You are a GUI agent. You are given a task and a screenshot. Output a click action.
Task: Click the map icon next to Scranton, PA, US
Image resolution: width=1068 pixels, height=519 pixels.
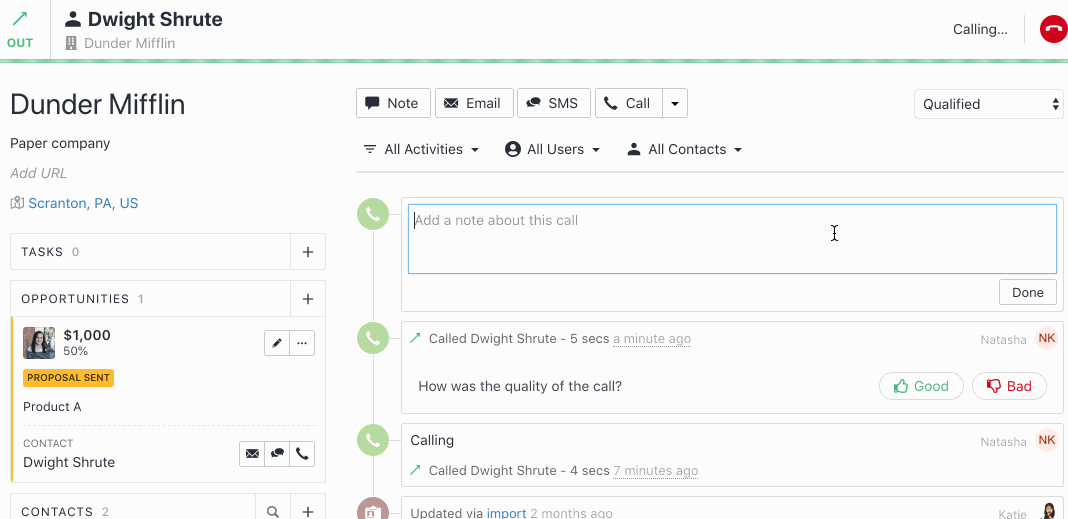[17, 203]
